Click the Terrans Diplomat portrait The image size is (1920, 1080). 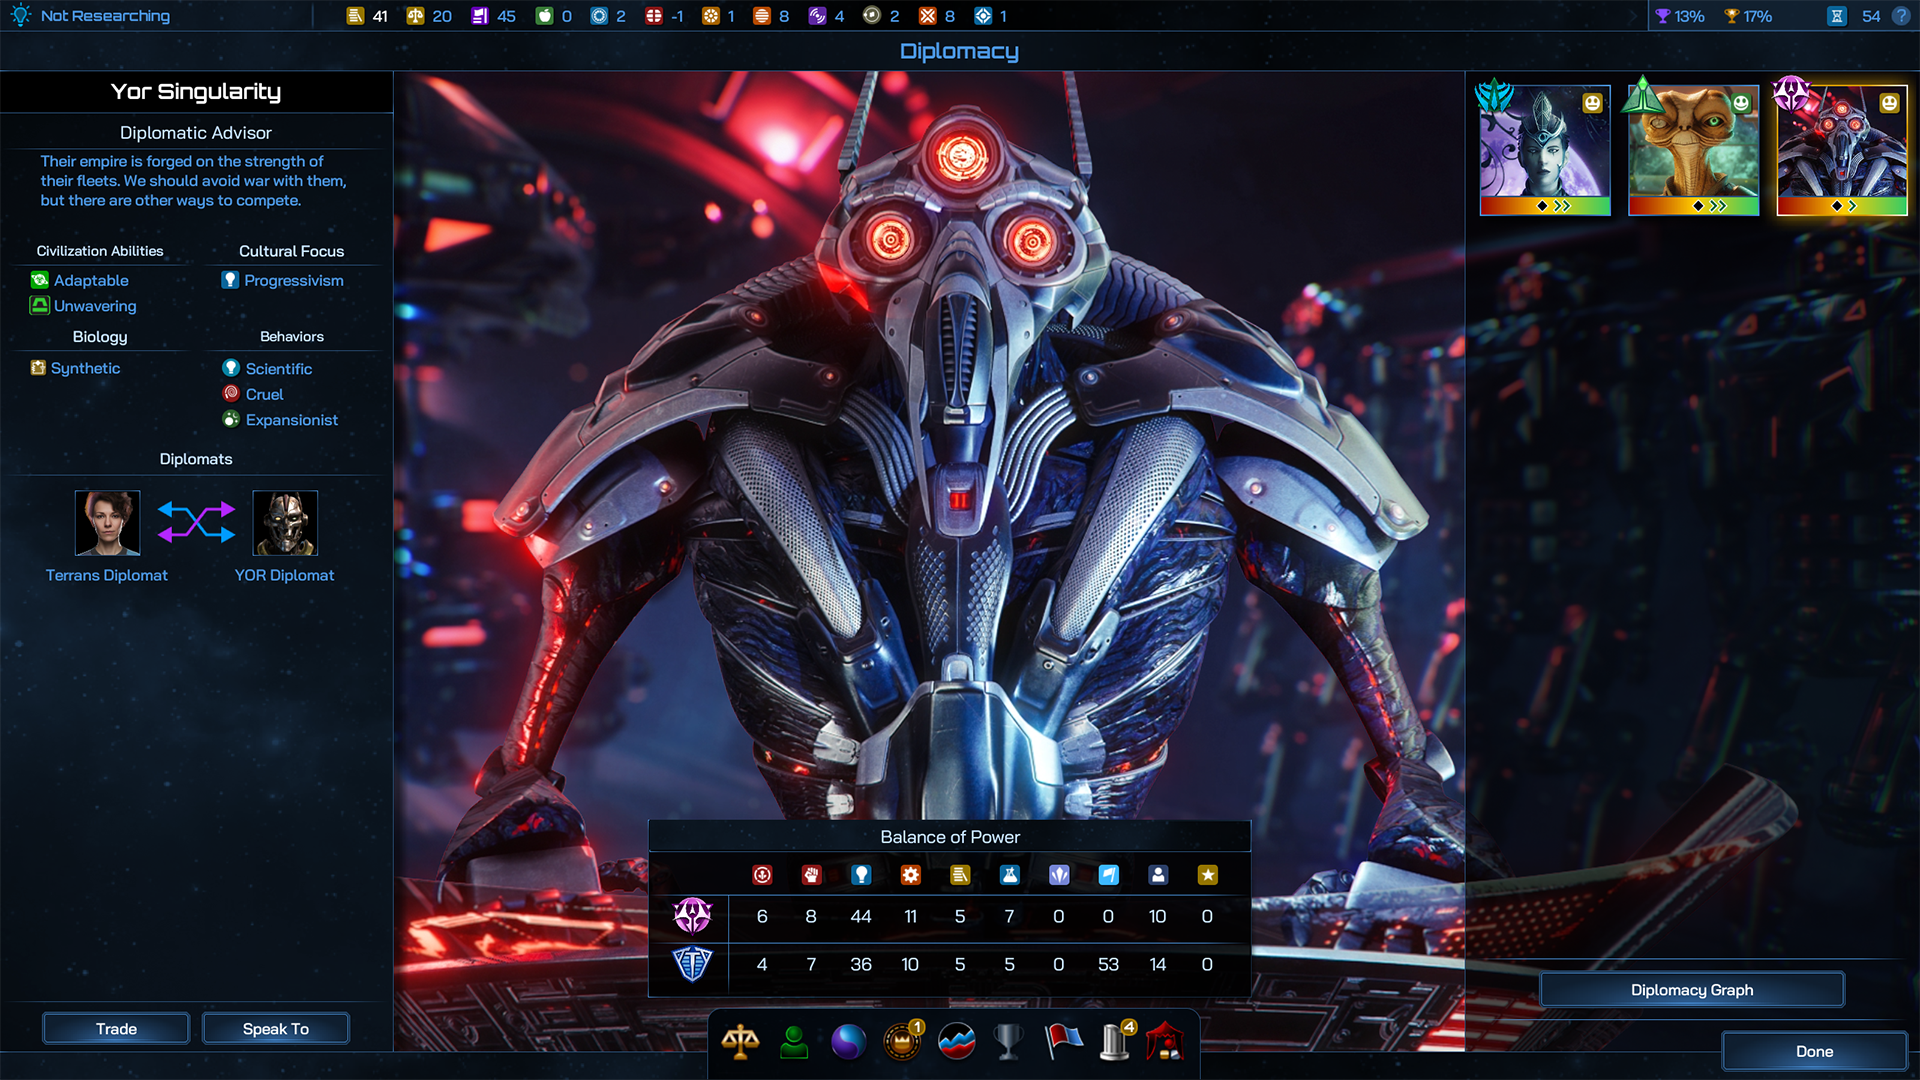107,523
